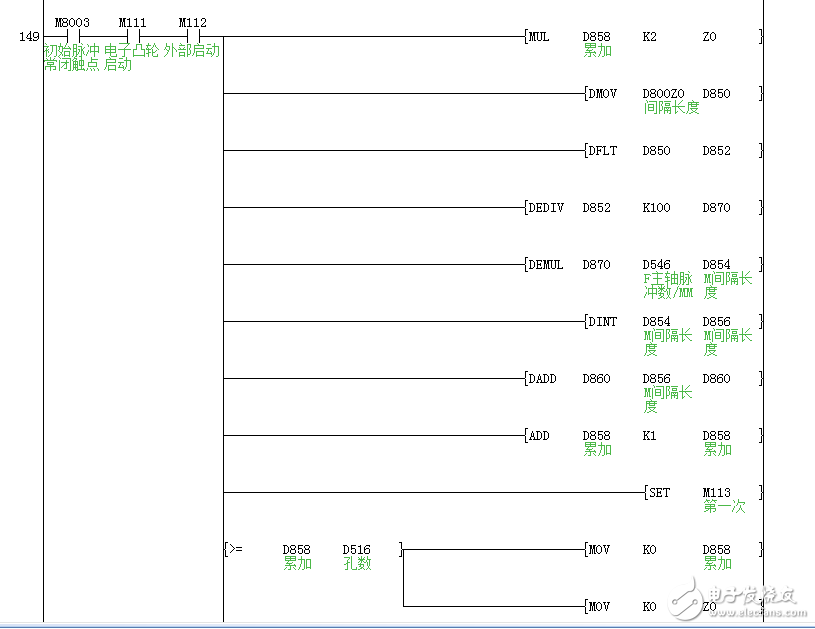Select the DEMUL instruction
815x629 pixels.
click(x=546, y=265)
